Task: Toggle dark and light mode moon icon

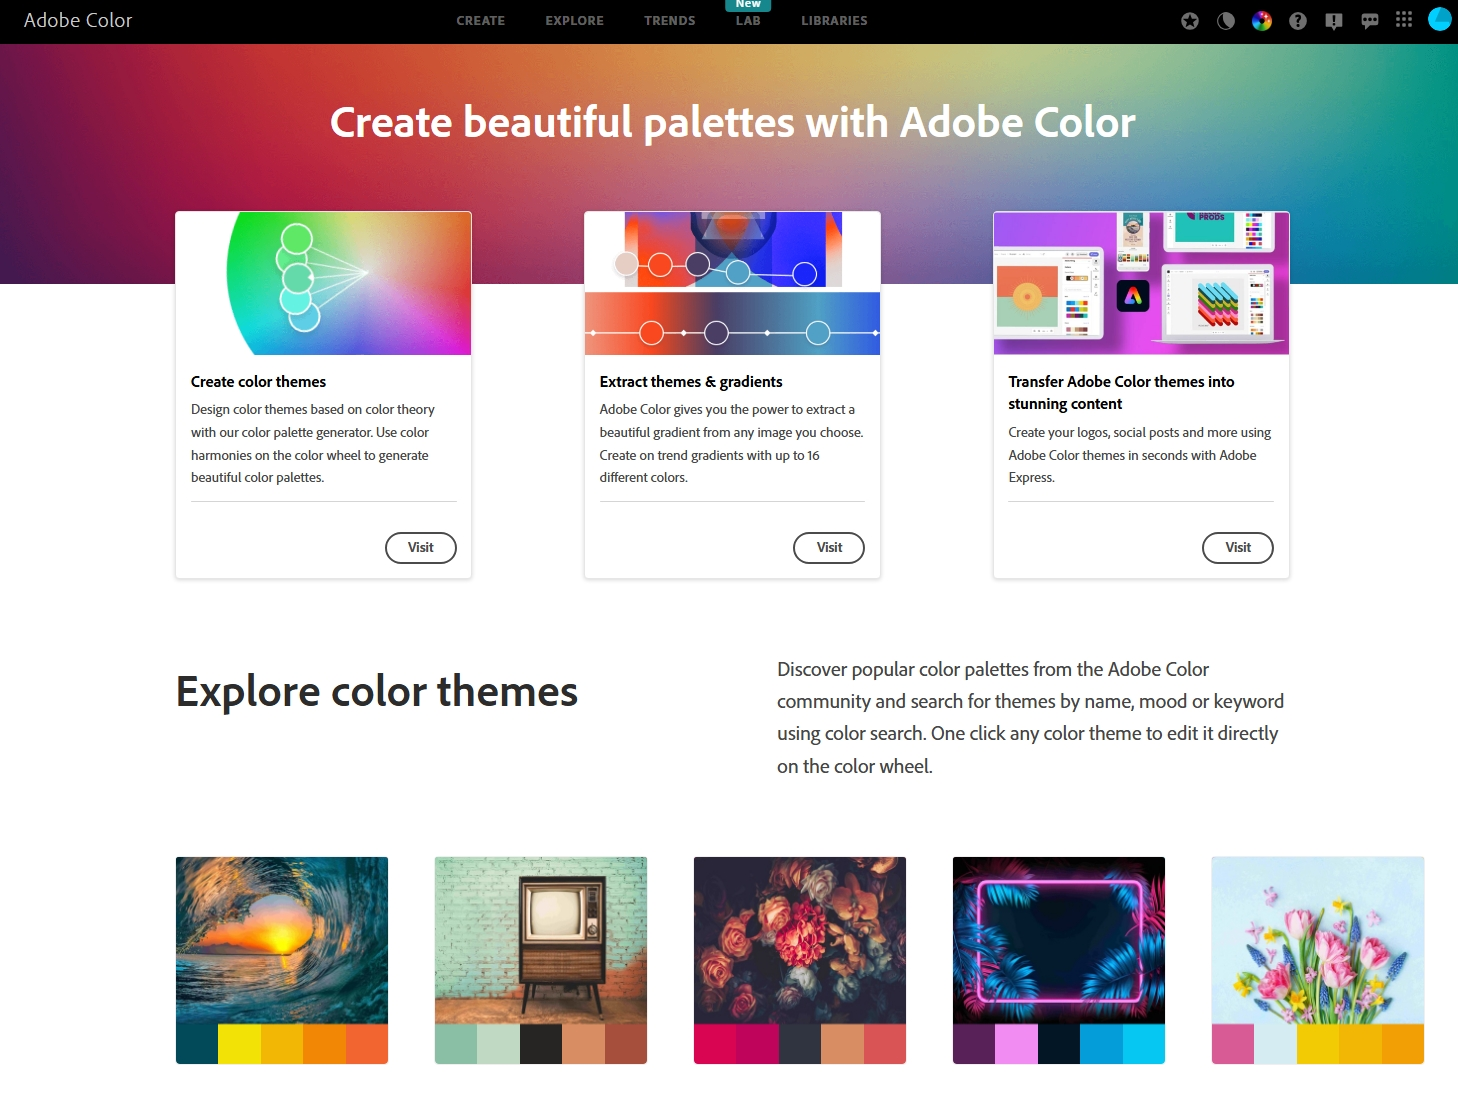Action: (1226, 21)
